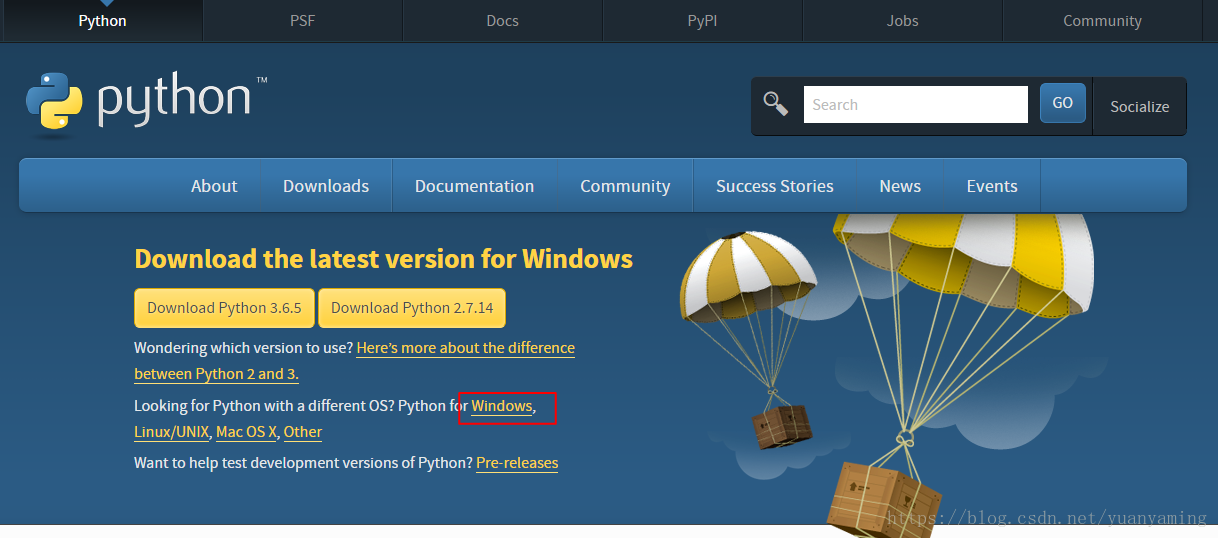The image size is (1218, 538).
Task: Open the Events navigation menu
Action: [992, 186]
